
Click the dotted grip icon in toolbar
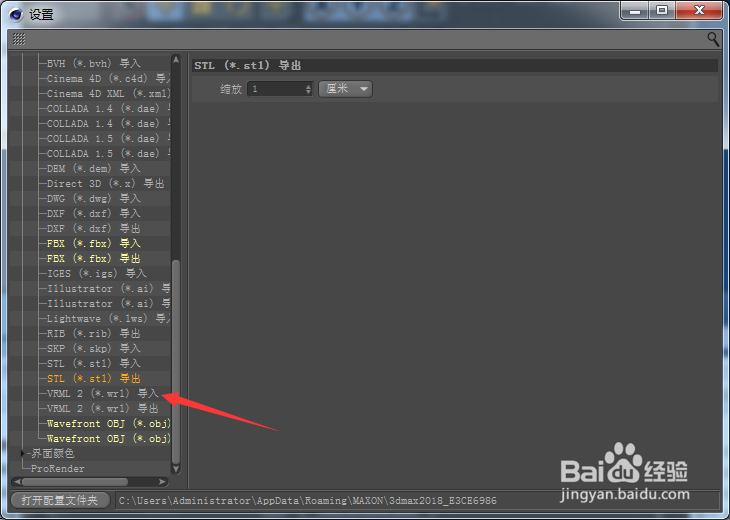point(19,39)
